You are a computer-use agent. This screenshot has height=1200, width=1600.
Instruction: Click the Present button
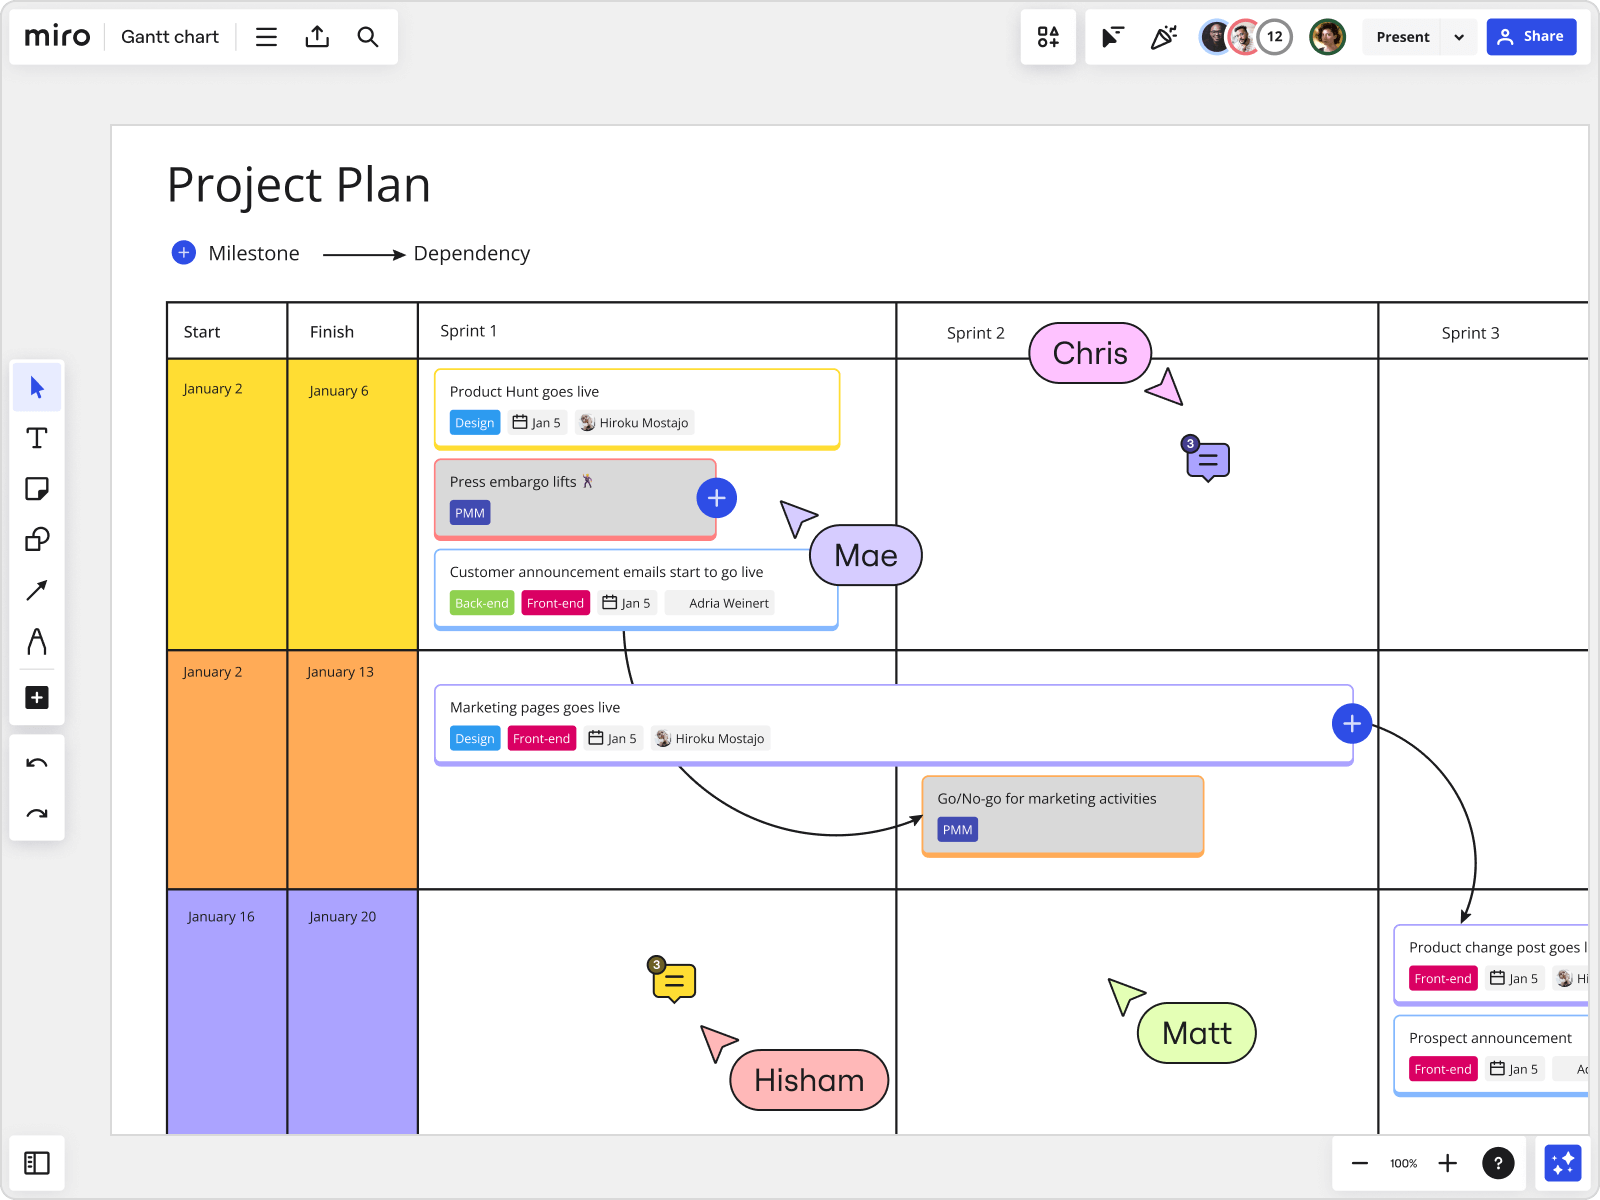[x=1402, y=37]
